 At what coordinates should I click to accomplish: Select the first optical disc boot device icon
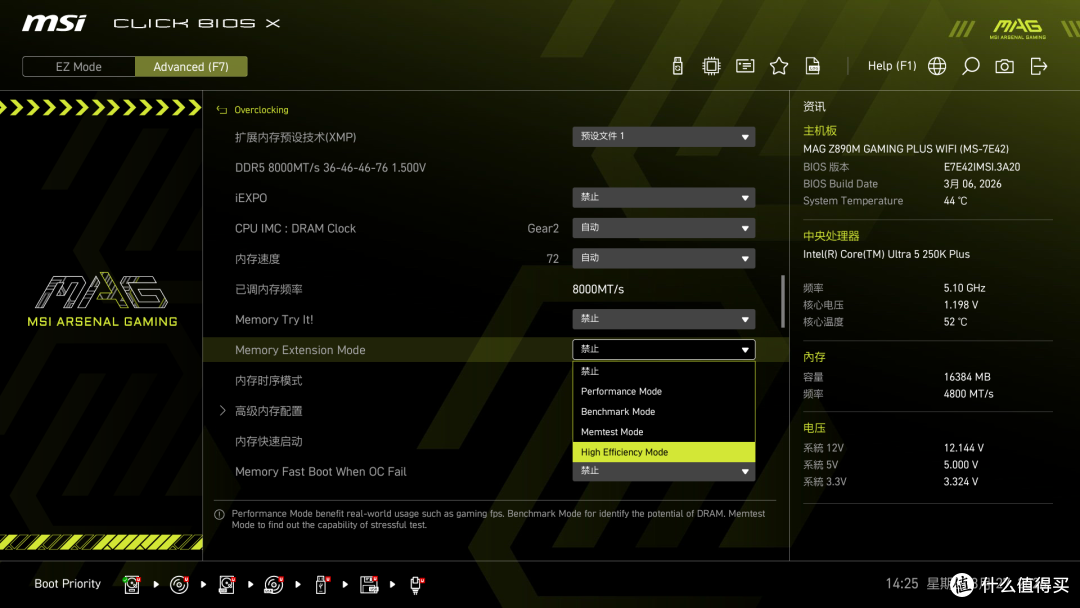[x=179, y=585]
